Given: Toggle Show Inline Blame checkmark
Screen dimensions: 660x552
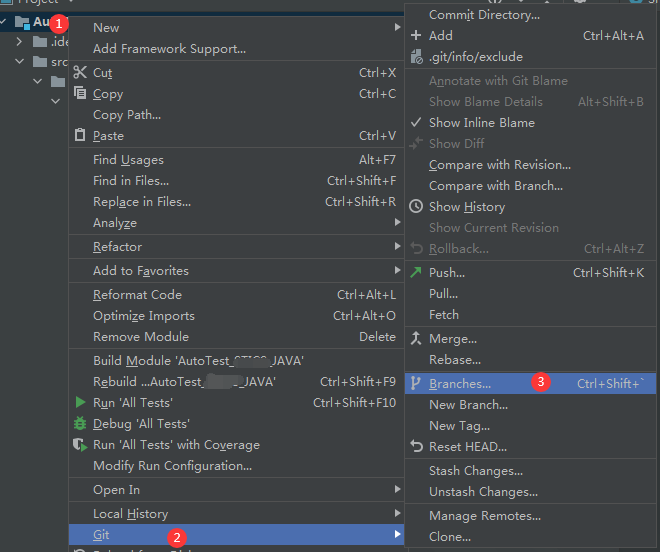Looking at the screenshot, I should click(416, 123).
